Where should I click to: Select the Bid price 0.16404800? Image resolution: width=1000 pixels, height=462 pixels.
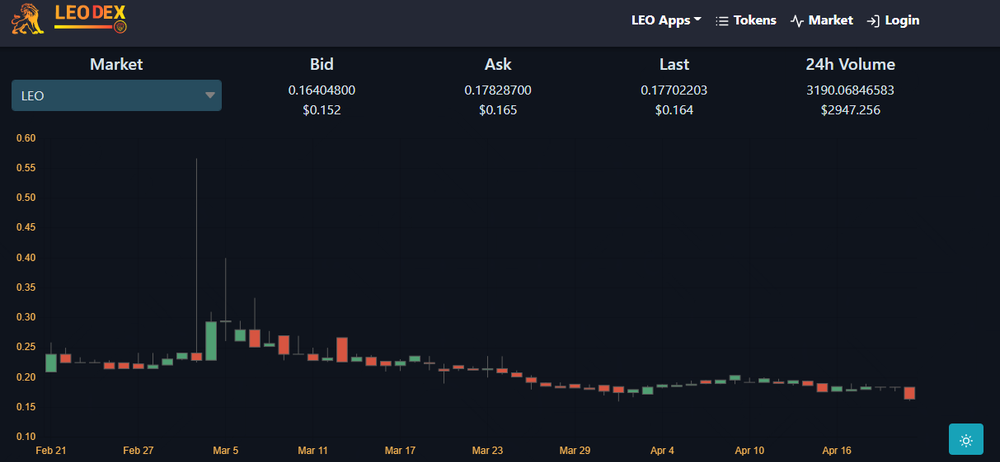pyautogui.click(x=321, y=91)
